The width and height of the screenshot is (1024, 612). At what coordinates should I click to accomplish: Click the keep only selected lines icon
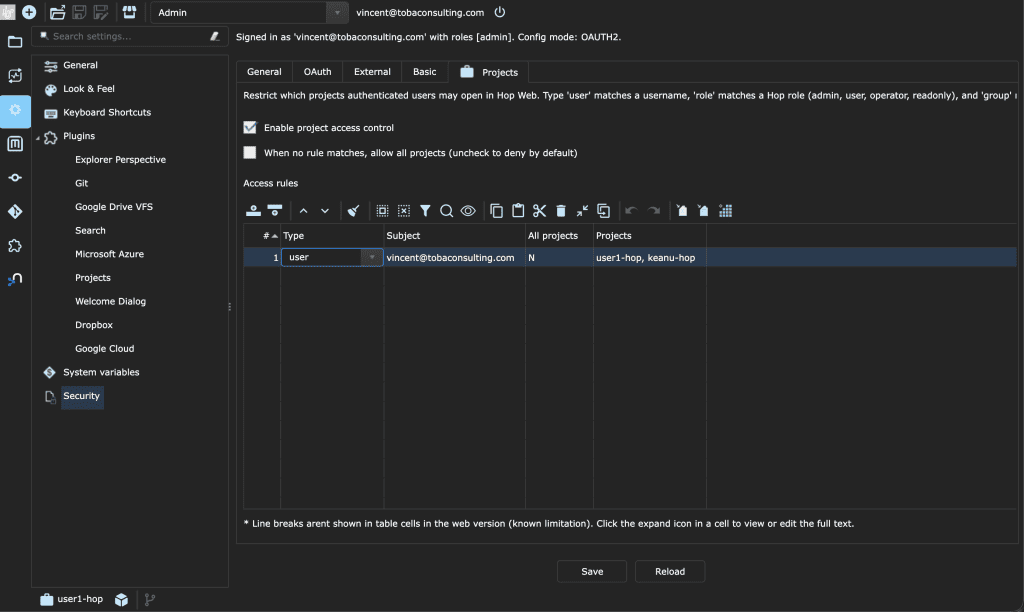click(x=582, y=210)
